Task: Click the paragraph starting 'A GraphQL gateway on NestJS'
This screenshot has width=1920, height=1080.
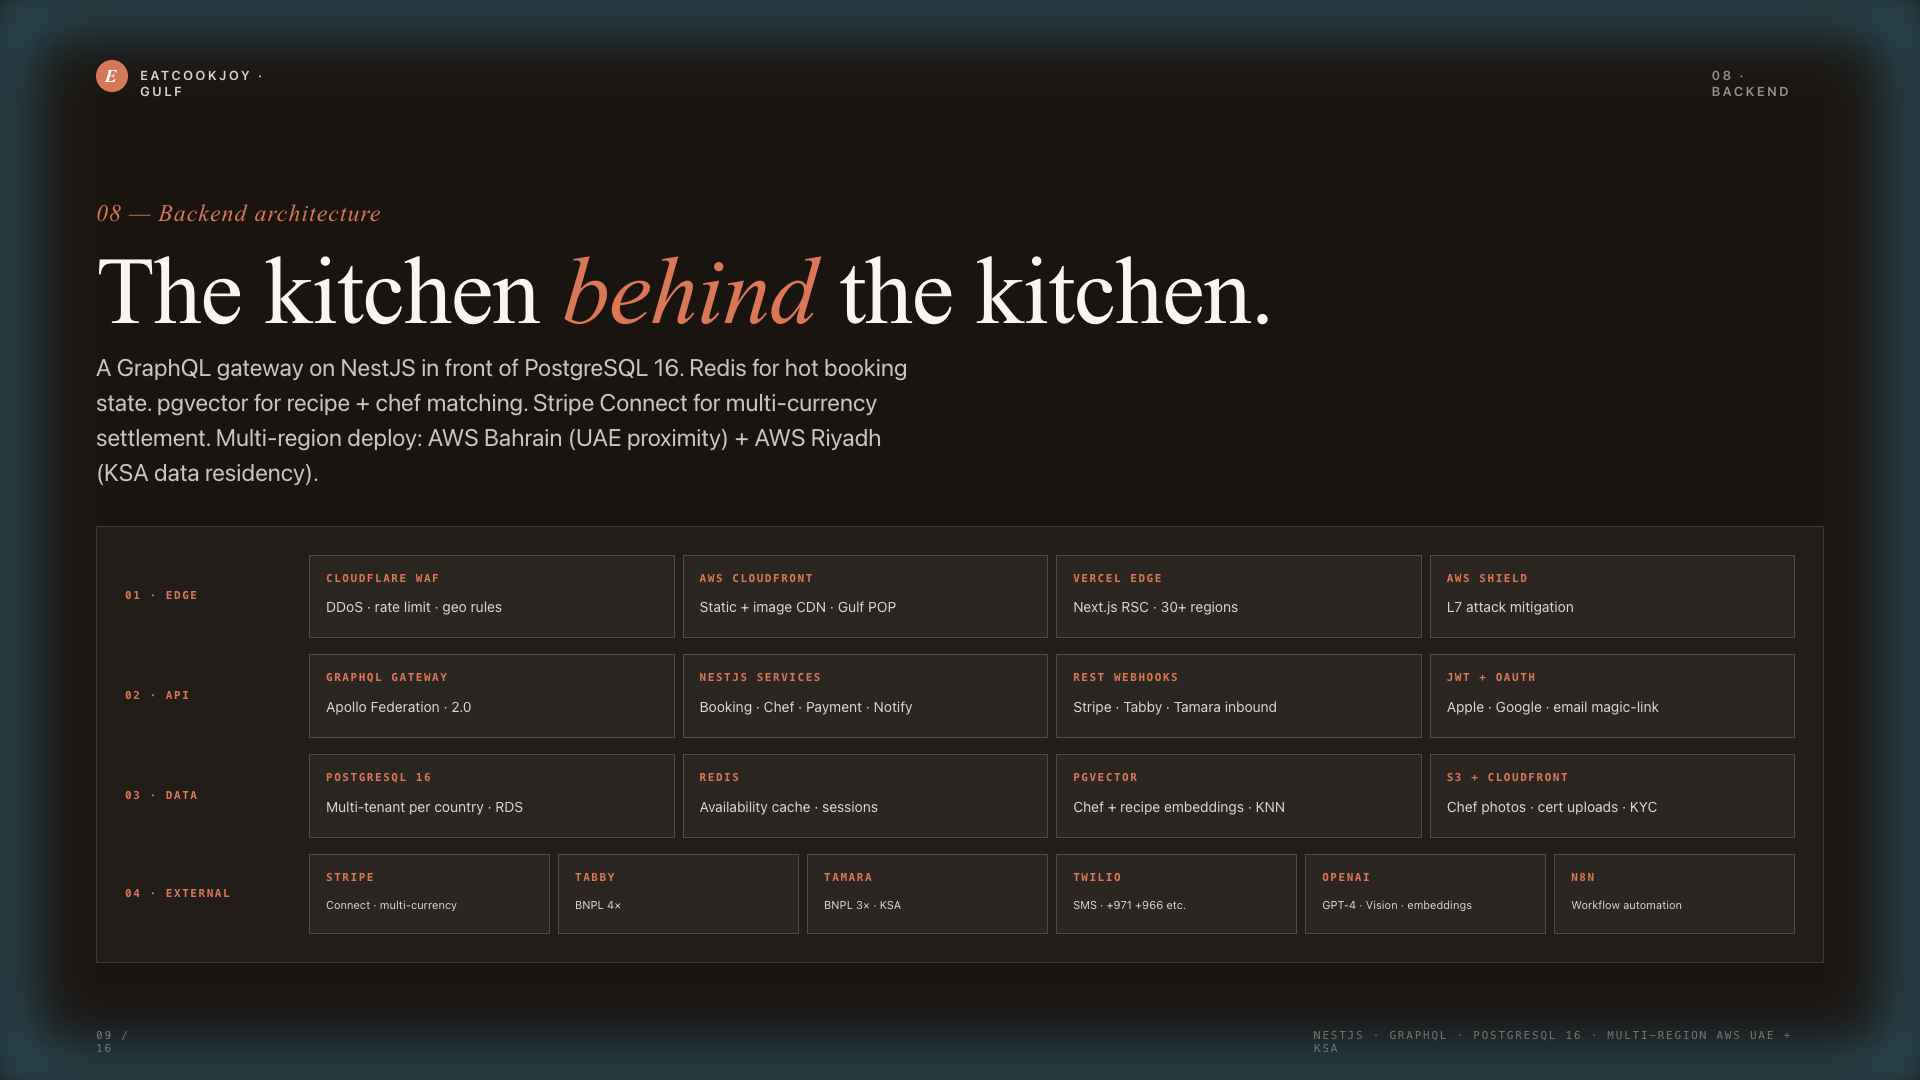Action: [502, 421]
